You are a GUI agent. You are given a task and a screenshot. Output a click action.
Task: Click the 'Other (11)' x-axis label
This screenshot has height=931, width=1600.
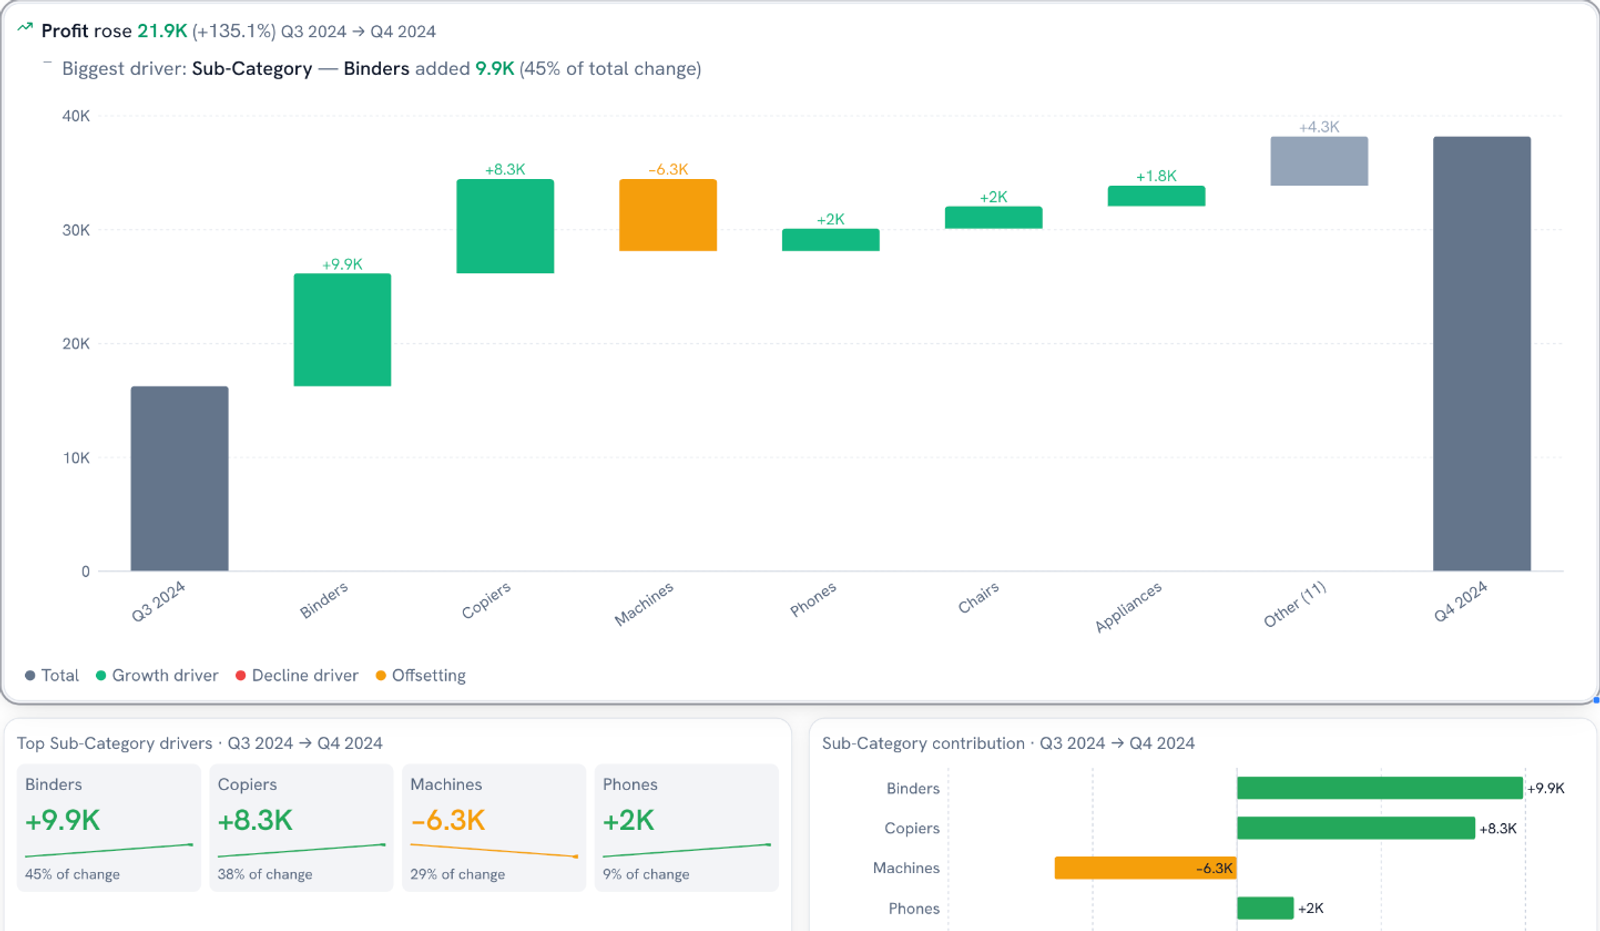pos(1295,604)
